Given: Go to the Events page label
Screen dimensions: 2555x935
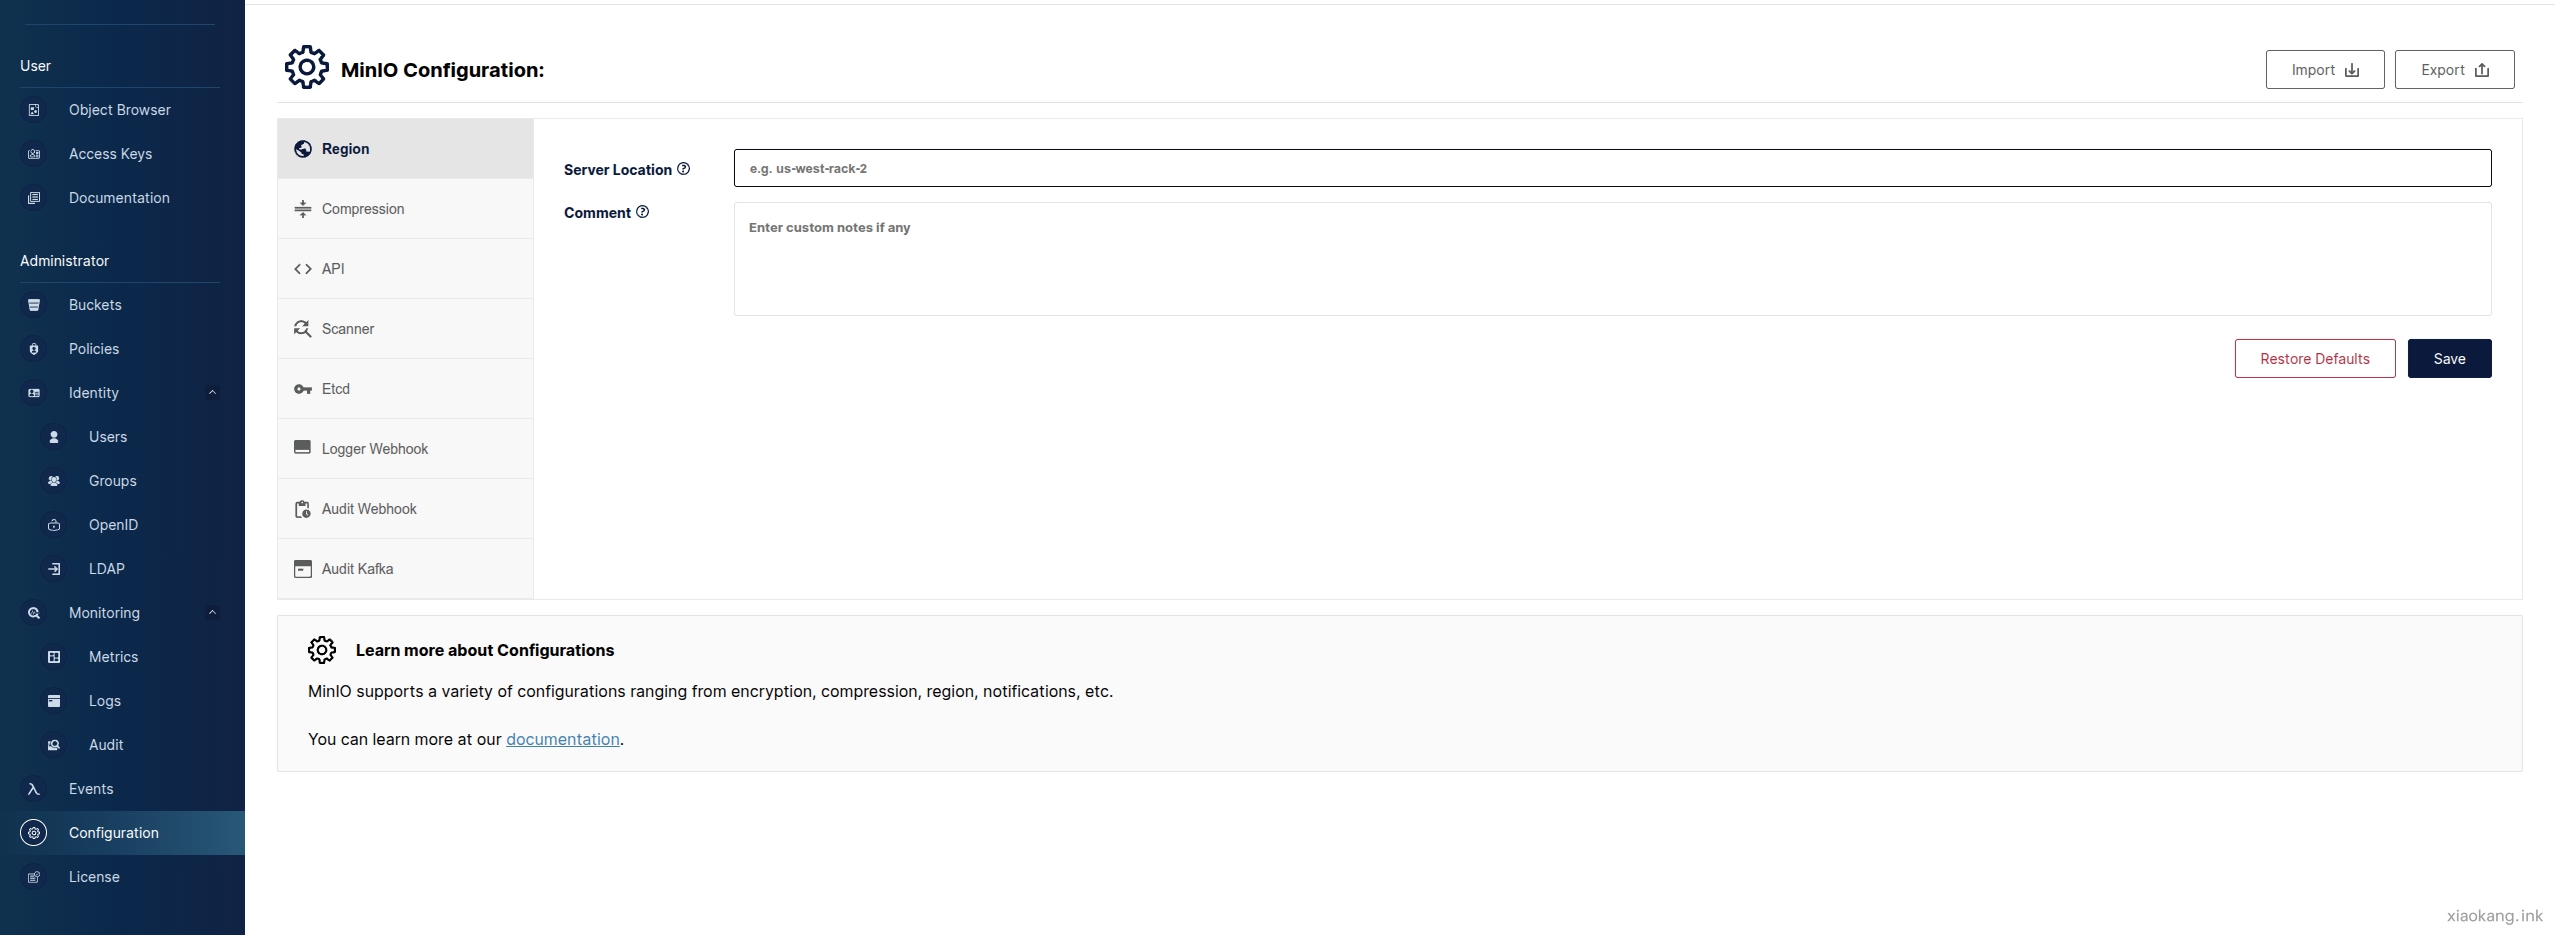Looking at the screenshot, I should pyautogui.click(x=91, y=789).
